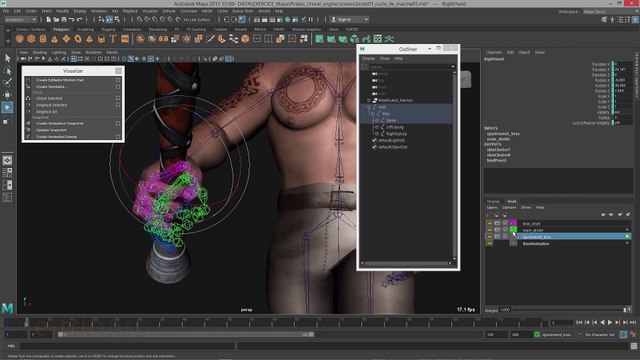Create a polygon cone from shelf
Viewport: 640px width, 360px height.
54,39
